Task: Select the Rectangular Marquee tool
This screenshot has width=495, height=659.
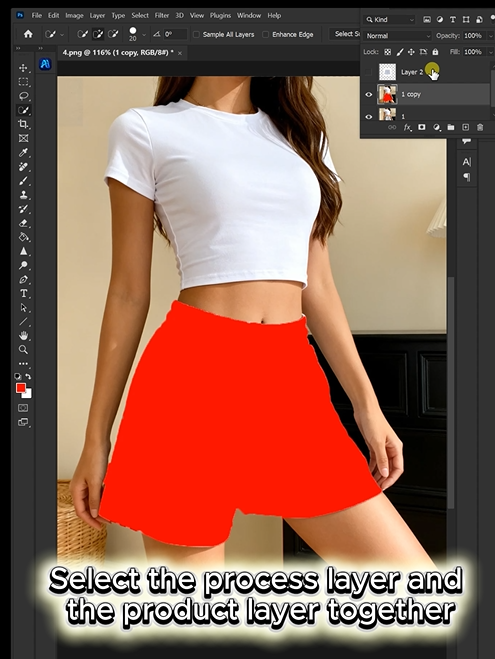Action: click(23, 82)
